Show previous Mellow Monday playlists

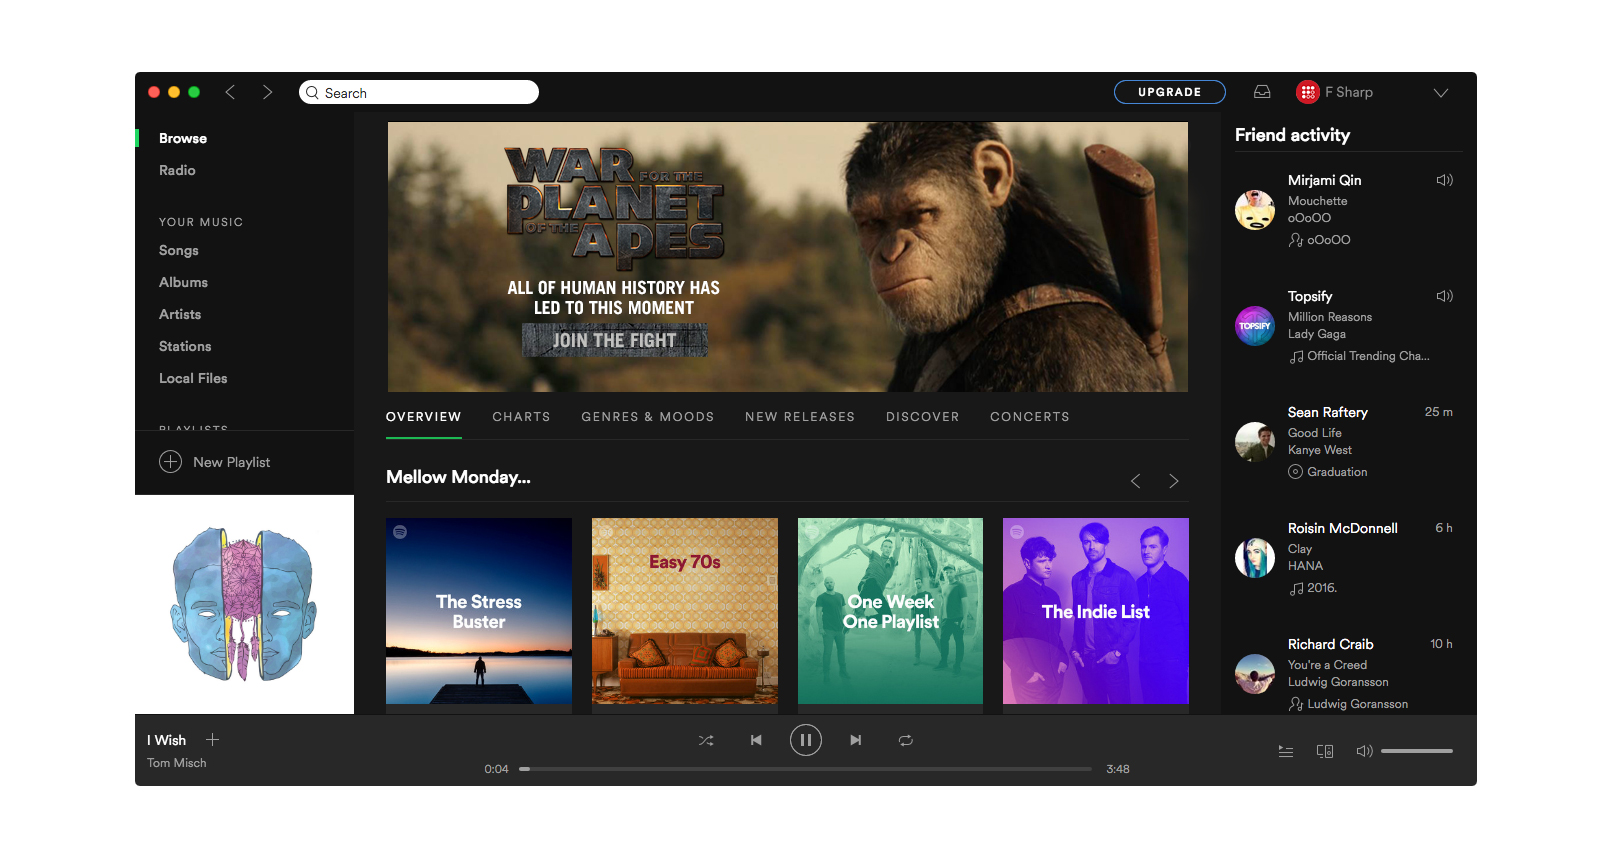coord(1136,481)
